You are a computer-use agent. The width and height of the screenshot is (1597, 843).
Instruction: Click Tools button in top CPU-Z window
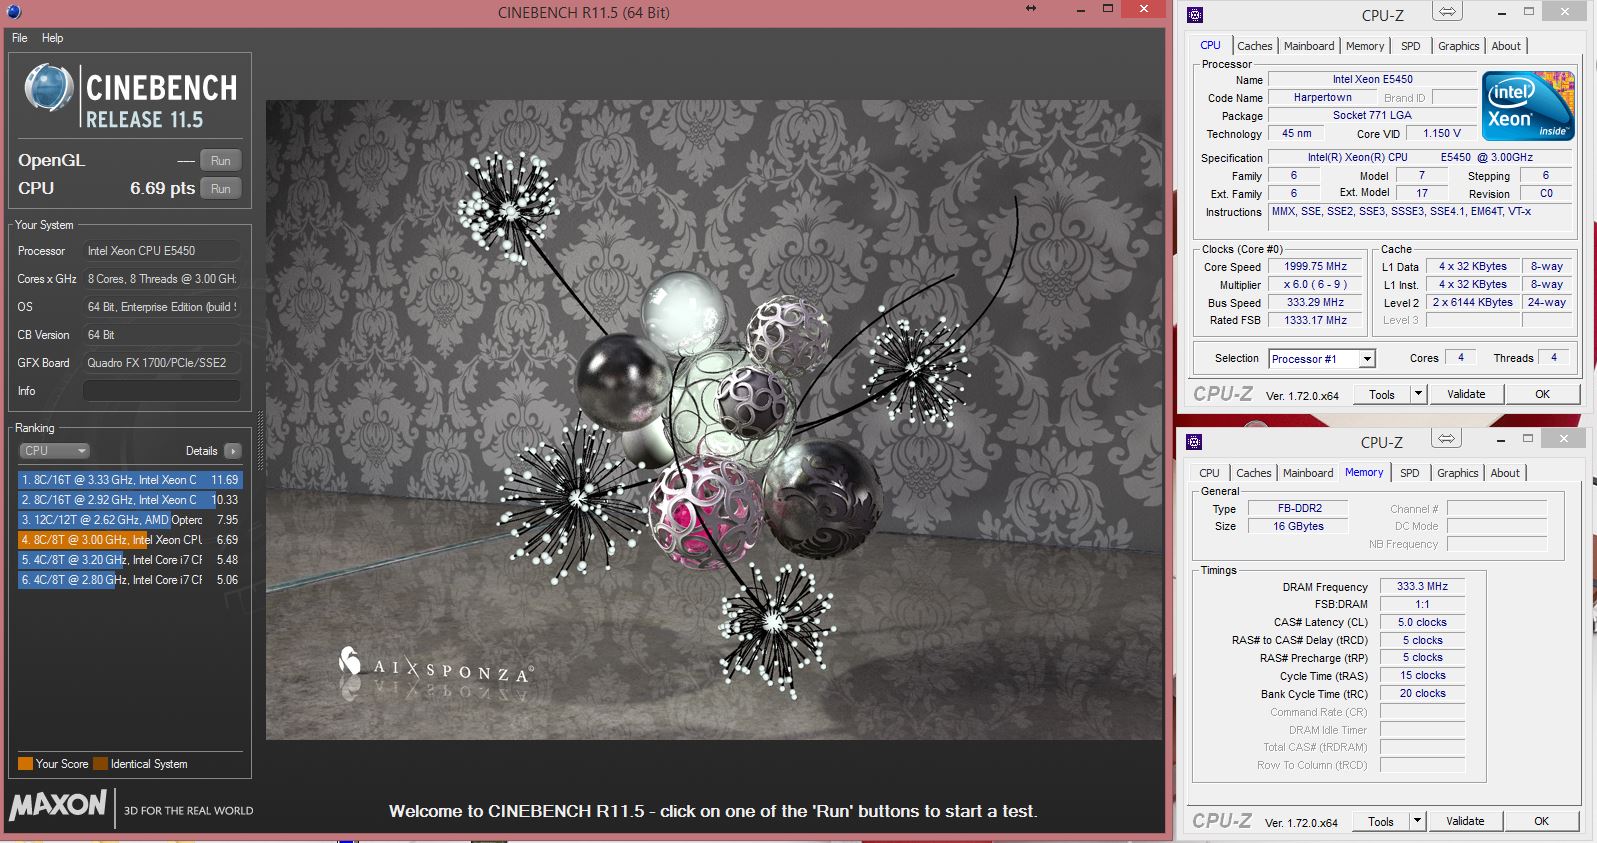(x=1381, y=395)
